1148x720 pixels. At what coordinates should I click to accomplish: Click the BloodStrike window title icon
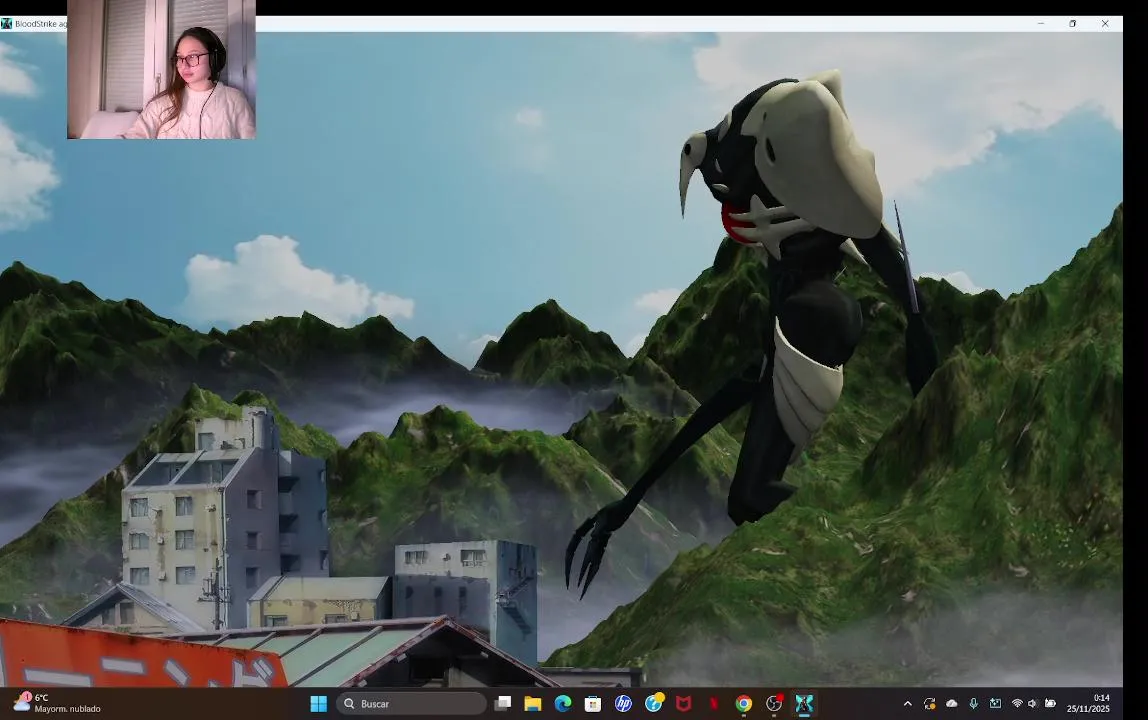click(x=7, y=23)
